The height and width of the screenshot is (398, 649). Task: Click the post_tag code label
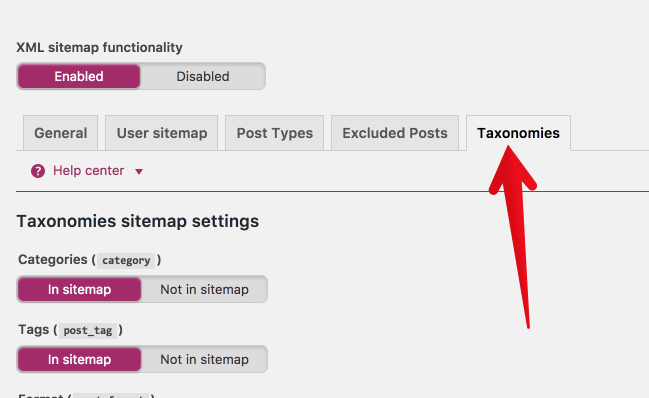click(x=88, y=330)
